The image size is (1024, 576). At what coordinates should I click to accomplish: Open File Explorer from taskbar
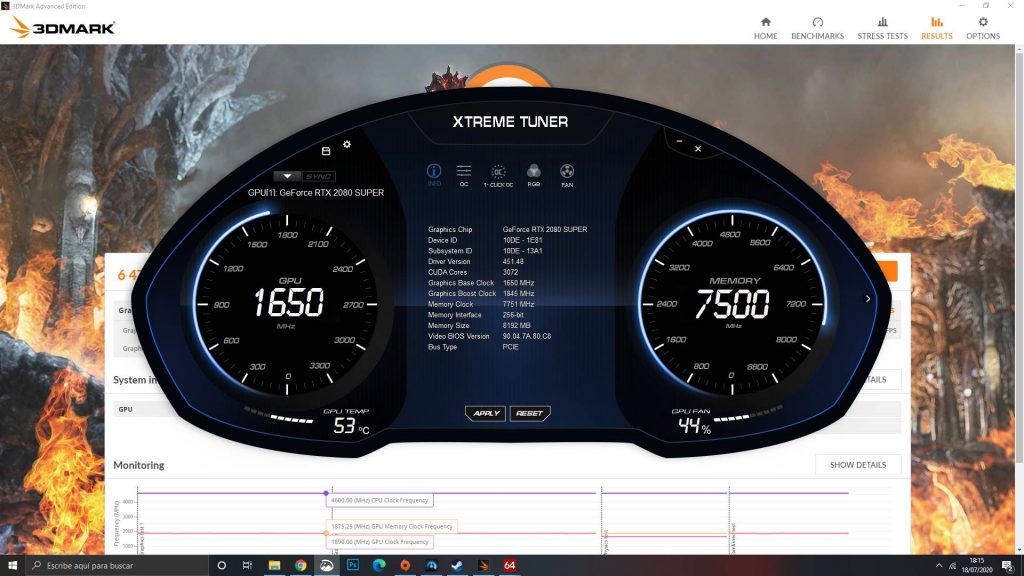pyautogui.click(x=274, y=566)
